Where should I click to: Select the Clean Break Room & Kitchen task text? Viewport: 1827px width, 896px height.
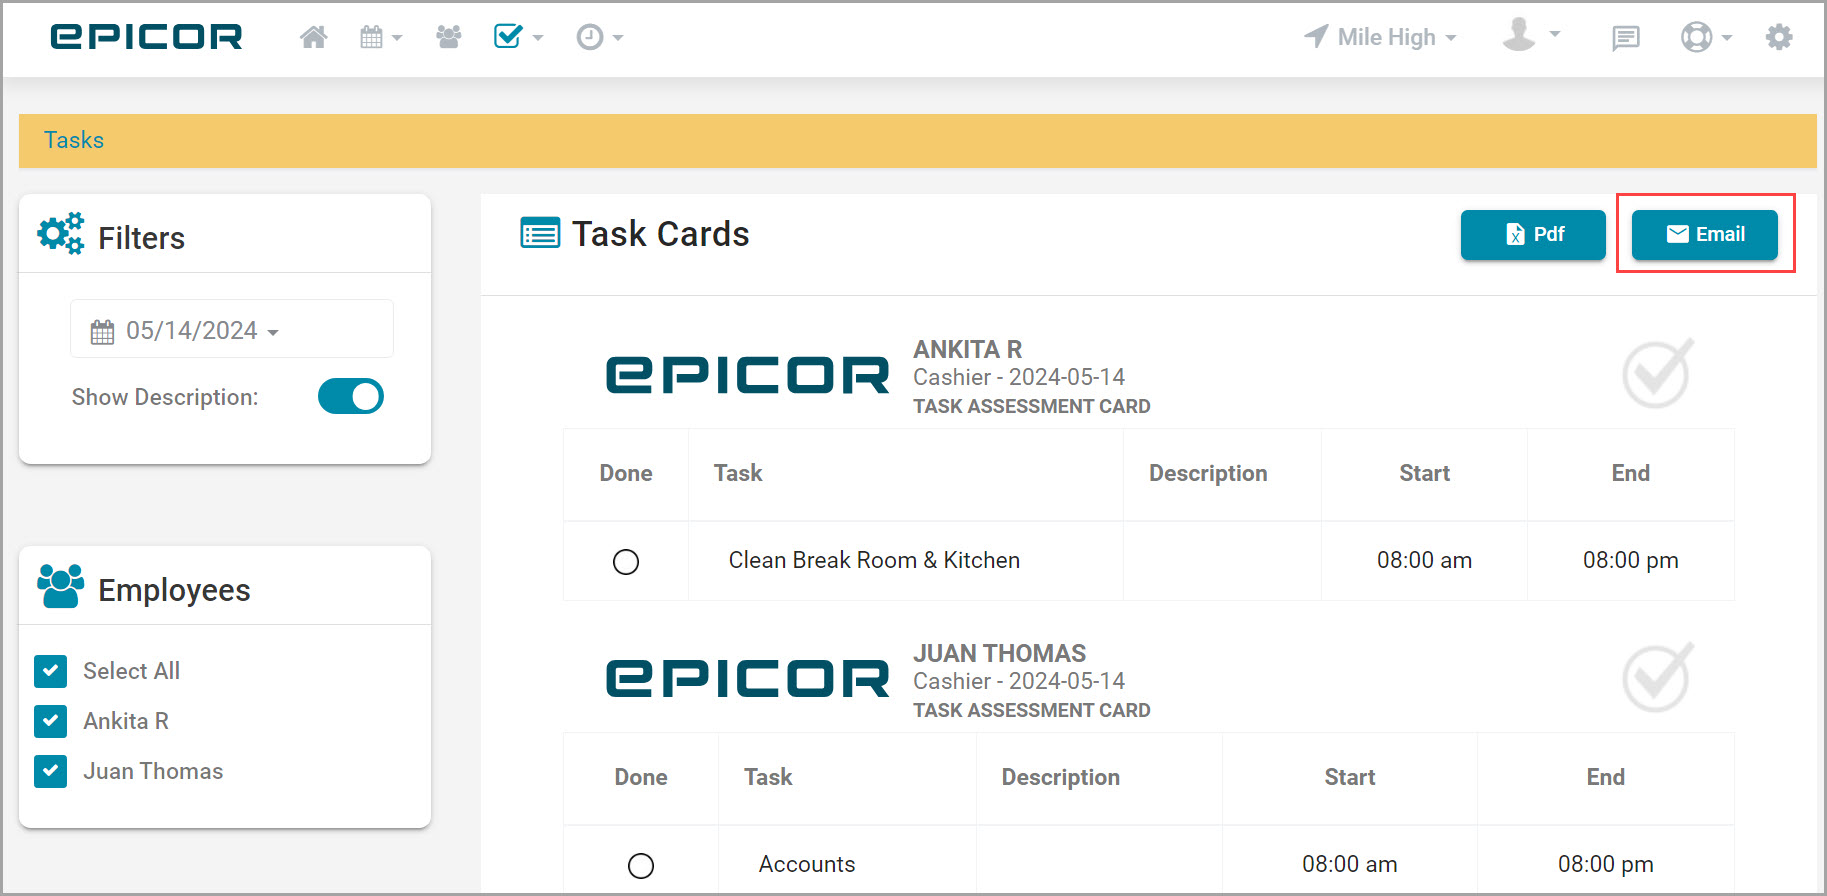(874, 560)
